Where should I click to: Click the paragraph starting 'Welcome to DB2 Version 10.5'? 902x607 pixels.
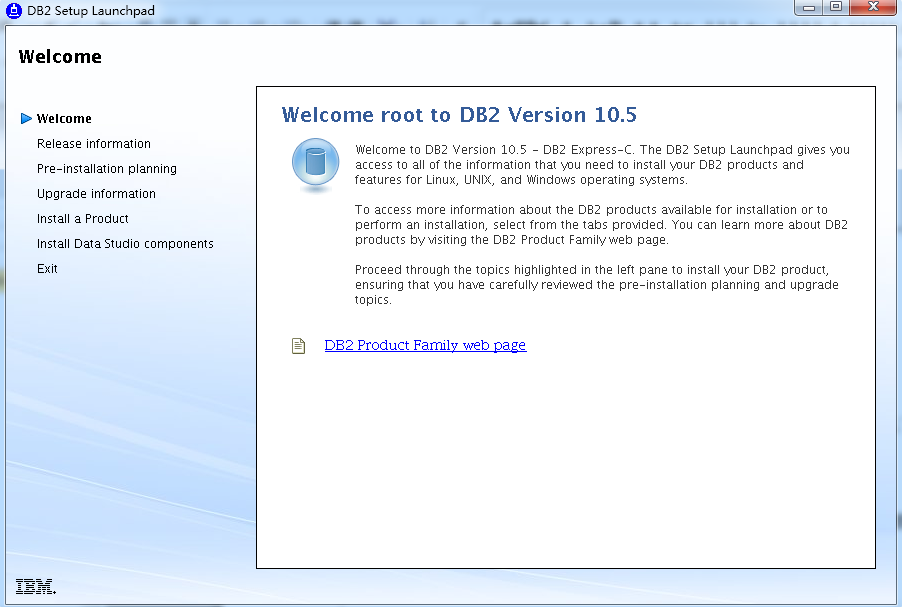602,165
